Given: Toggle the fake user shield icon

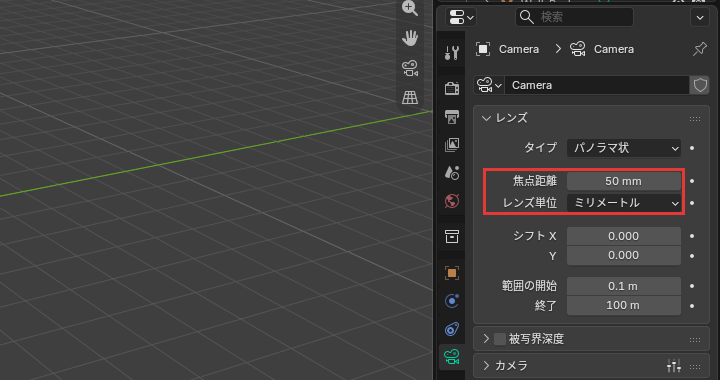Looking at the screenshot, I should pos(700,85).
